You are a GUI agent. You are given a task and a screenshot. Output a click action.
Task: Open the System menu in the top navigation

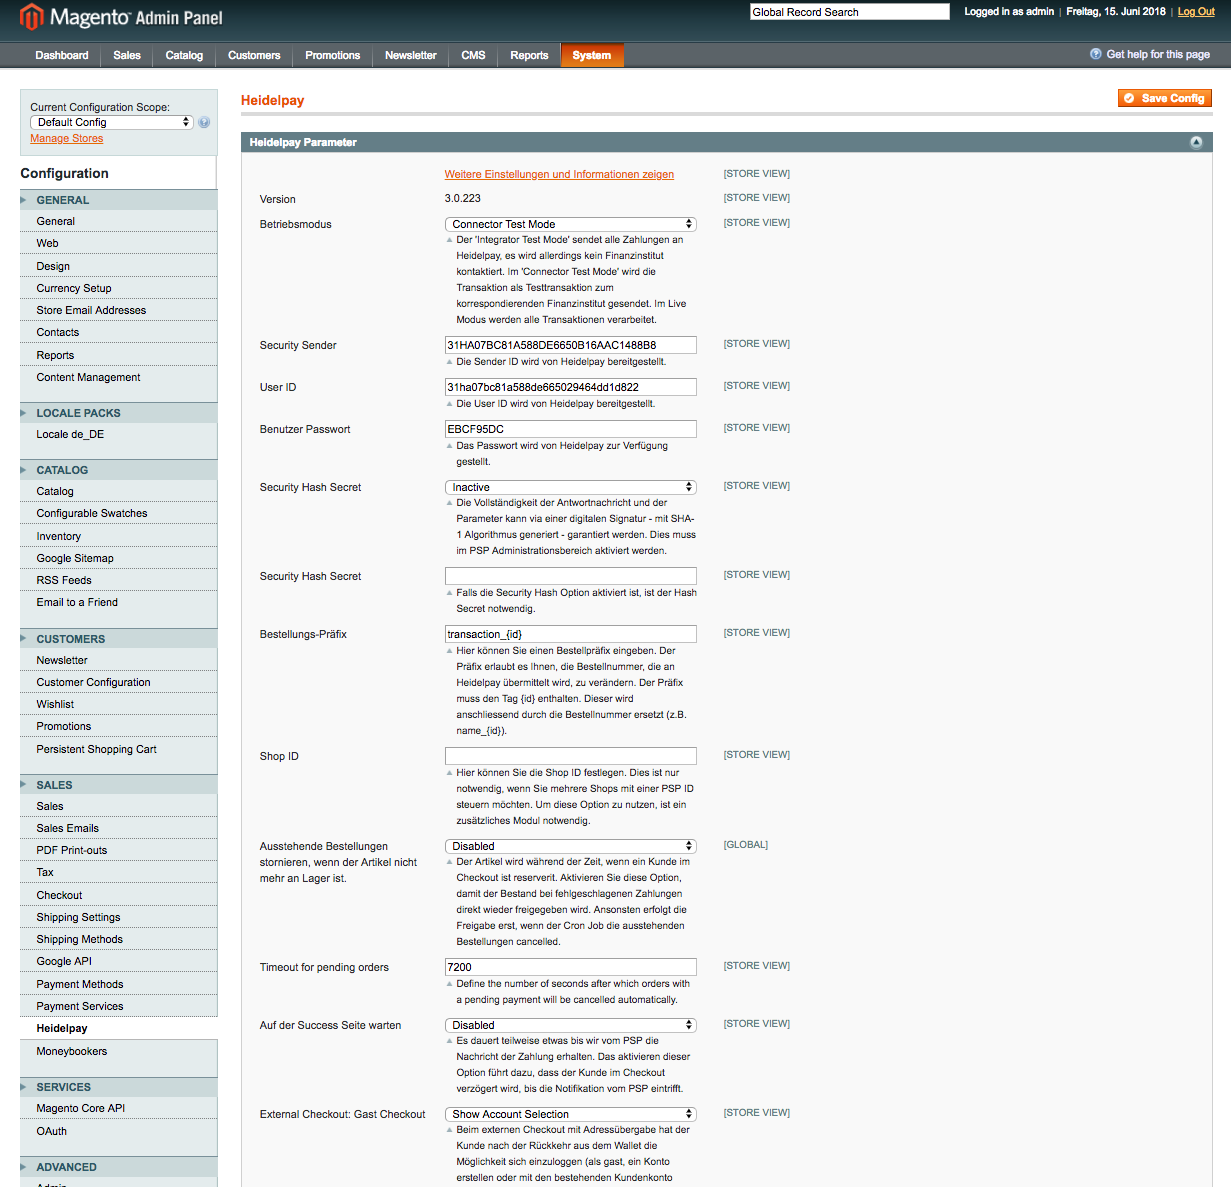click(592, 55)
